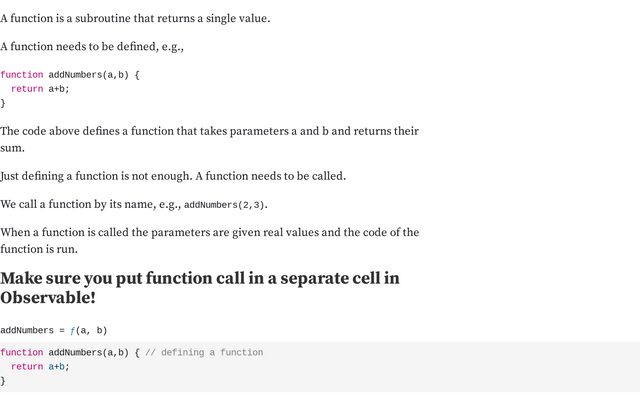Click the paragraph 'A function is a subroutine'
Image resolution: width=640 pixels, height=400 pixels.
135,18
